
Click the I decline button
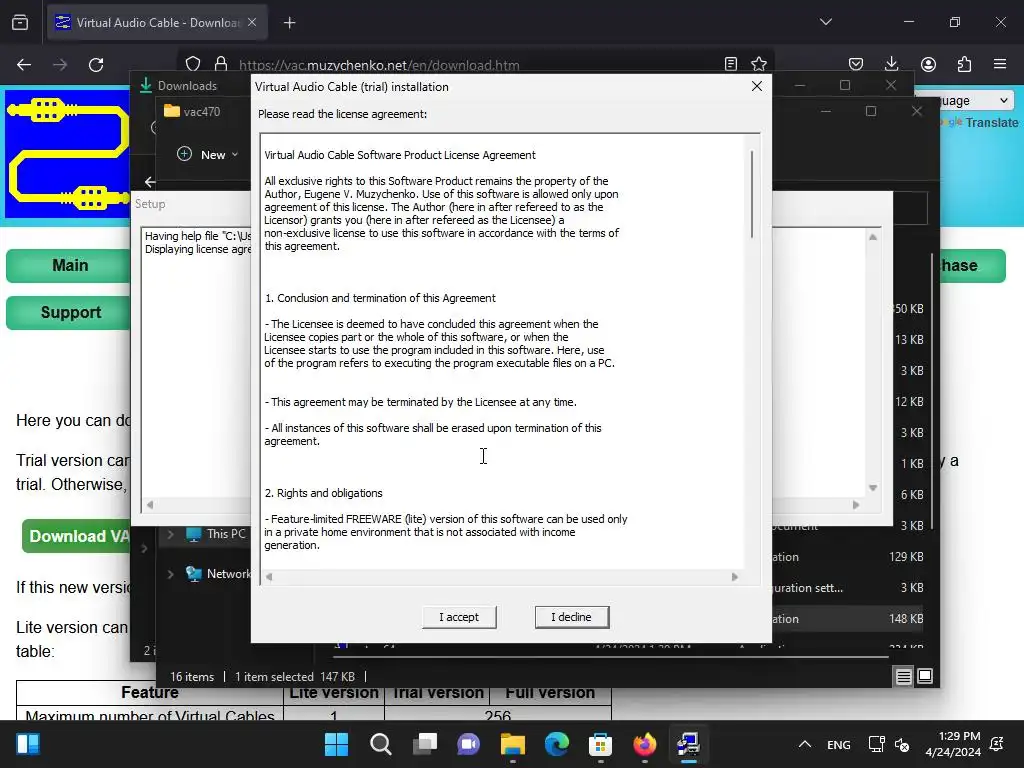pos(571,617)
